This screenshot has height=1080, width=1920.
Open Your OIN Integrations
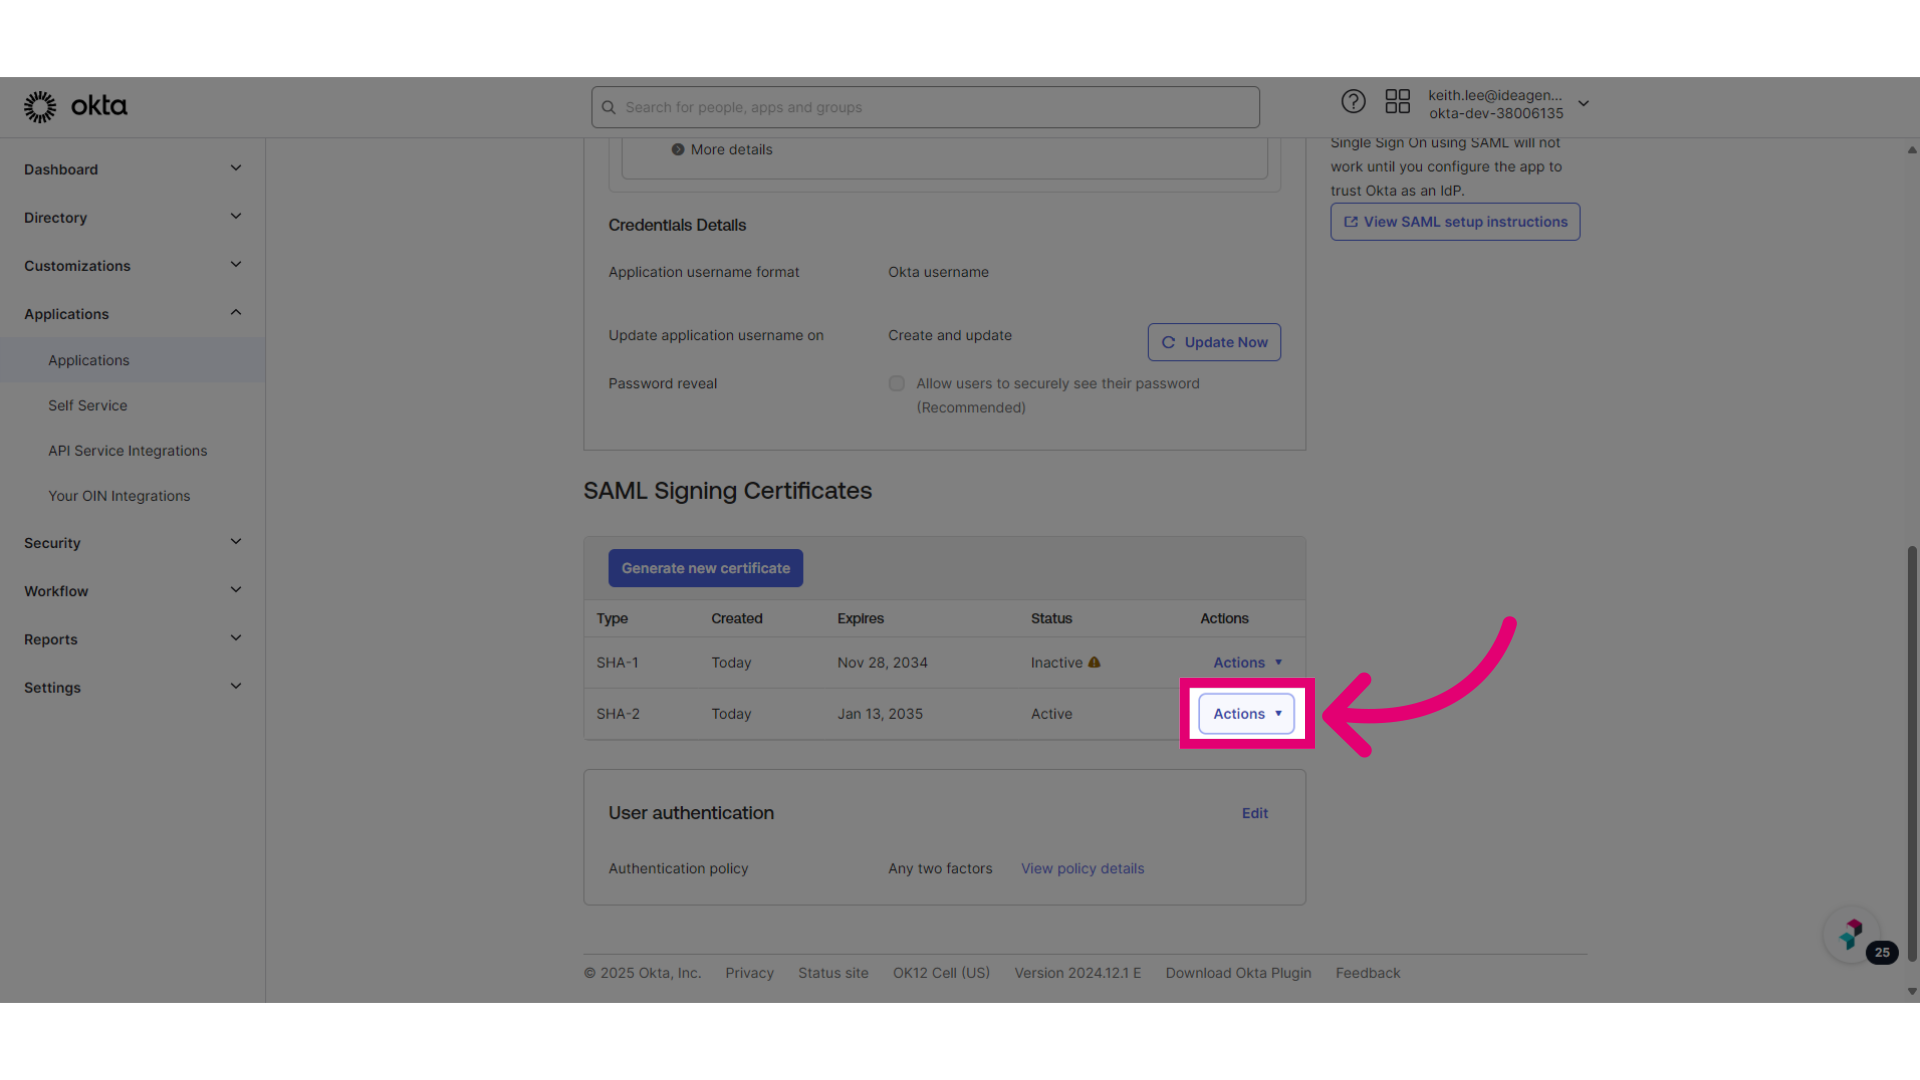coord(119,495)
